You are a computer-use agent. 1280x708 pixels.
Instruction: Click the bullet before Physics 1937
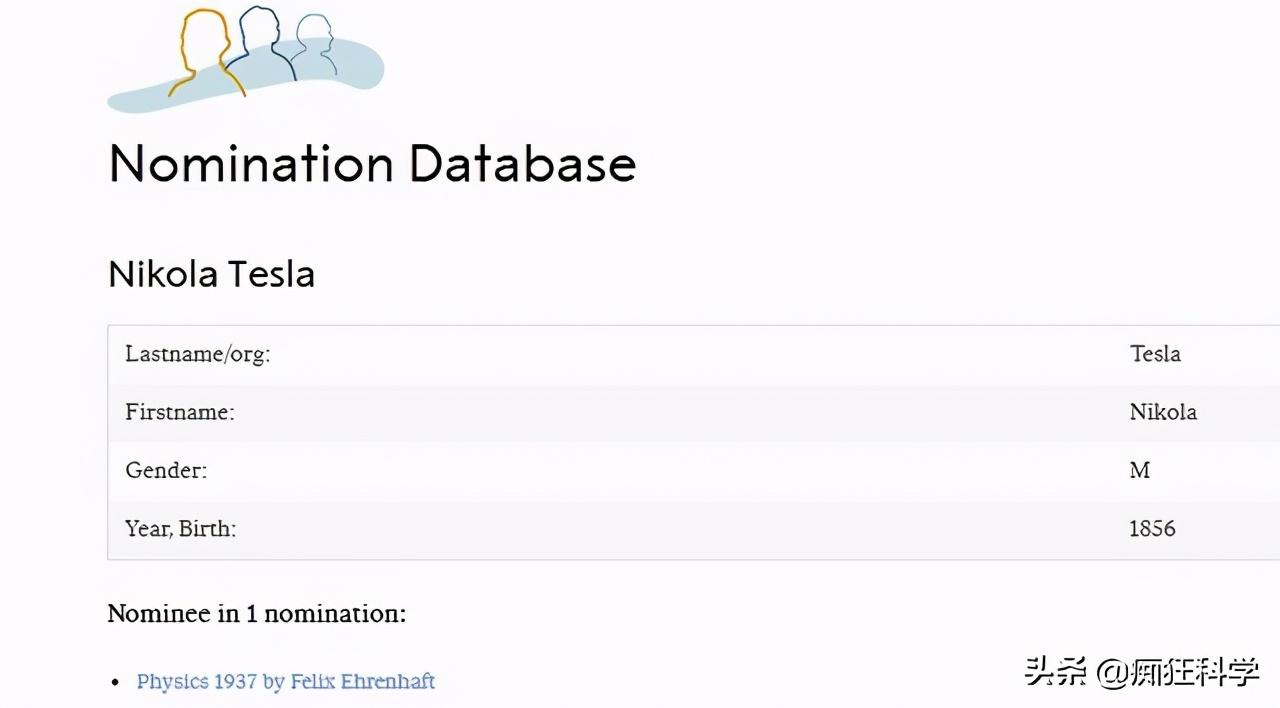coord(115,683)
